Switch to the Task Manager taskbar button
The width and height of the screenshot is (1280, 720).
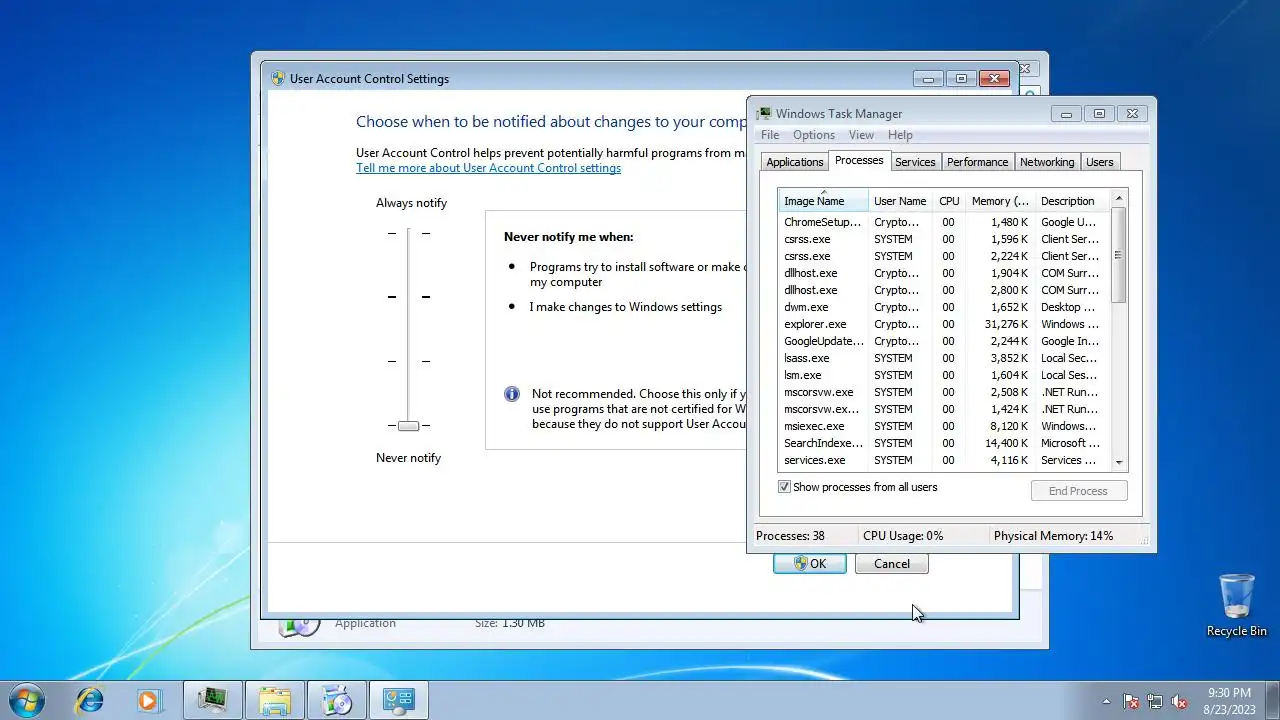click(212, 700)
